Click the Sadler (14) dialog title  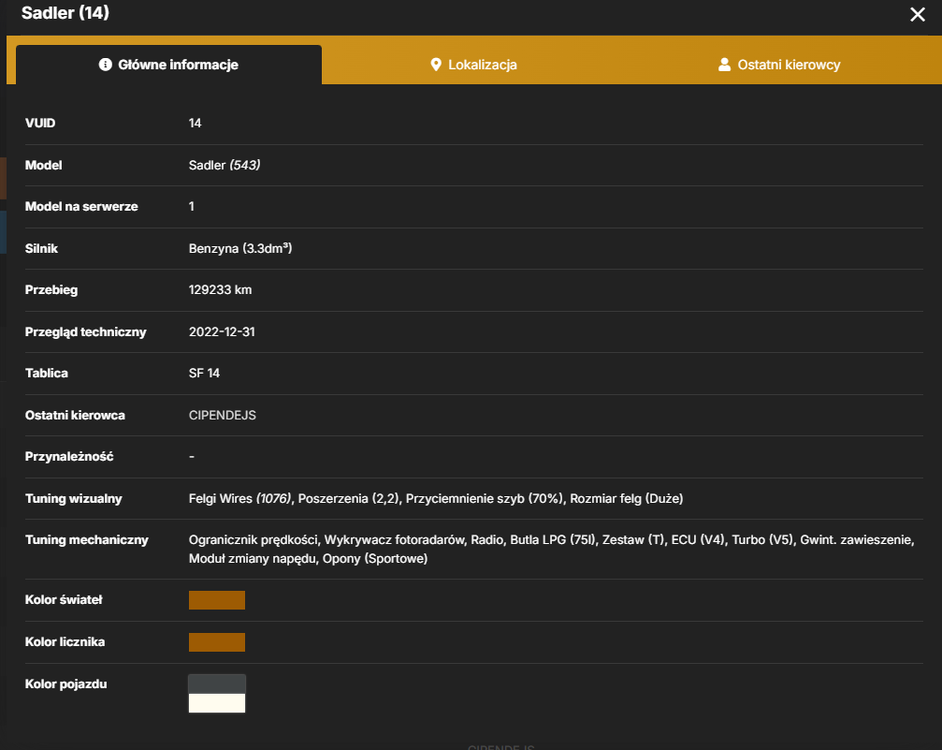[x=65, y=13]
